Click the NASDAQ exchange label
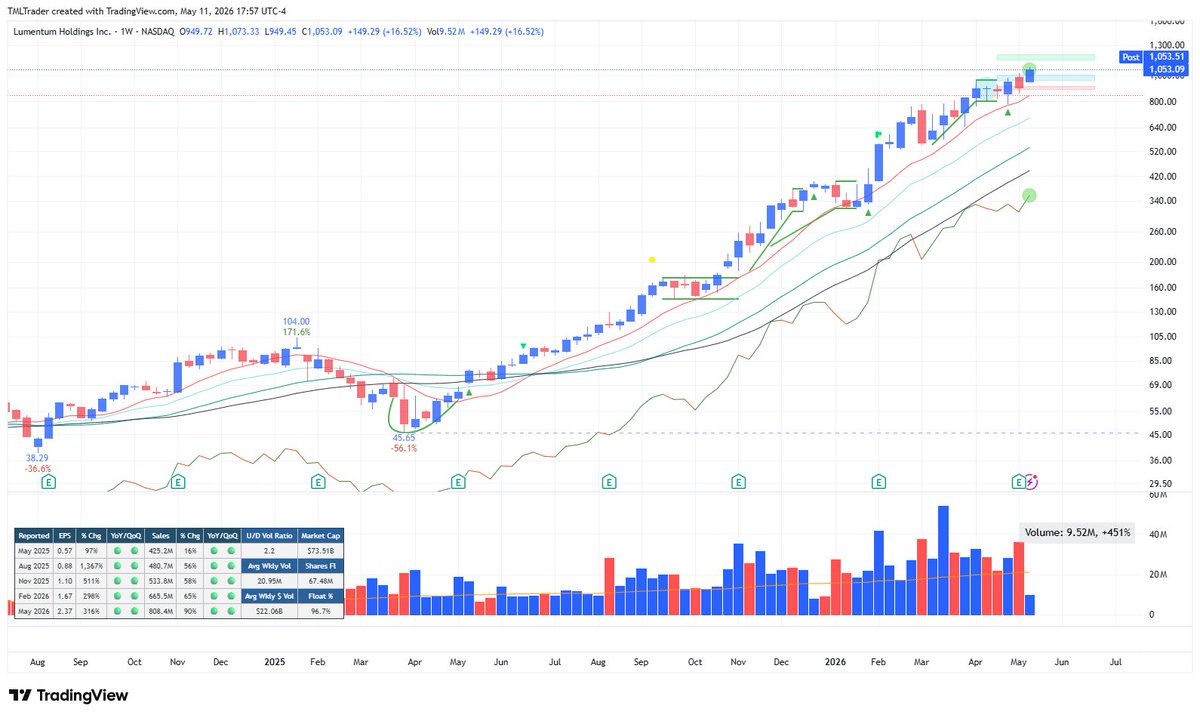This screenshot has height=718, width=1200. click(158, 31)
